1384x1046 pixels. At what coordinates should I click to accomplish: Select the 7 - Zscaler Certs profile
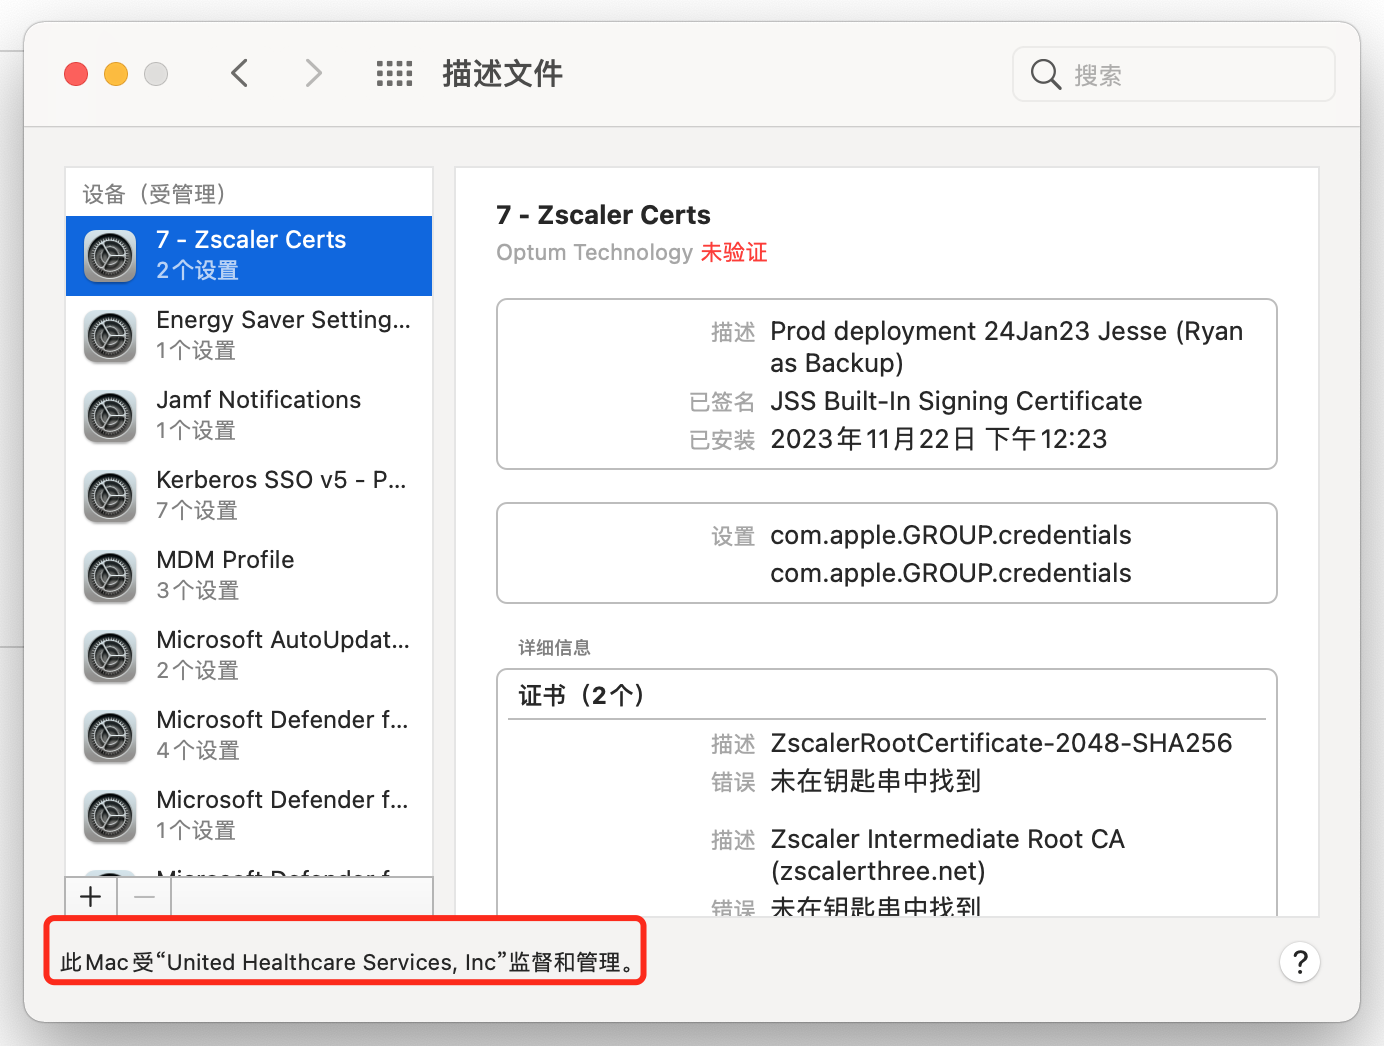click(x=250, y=255)
